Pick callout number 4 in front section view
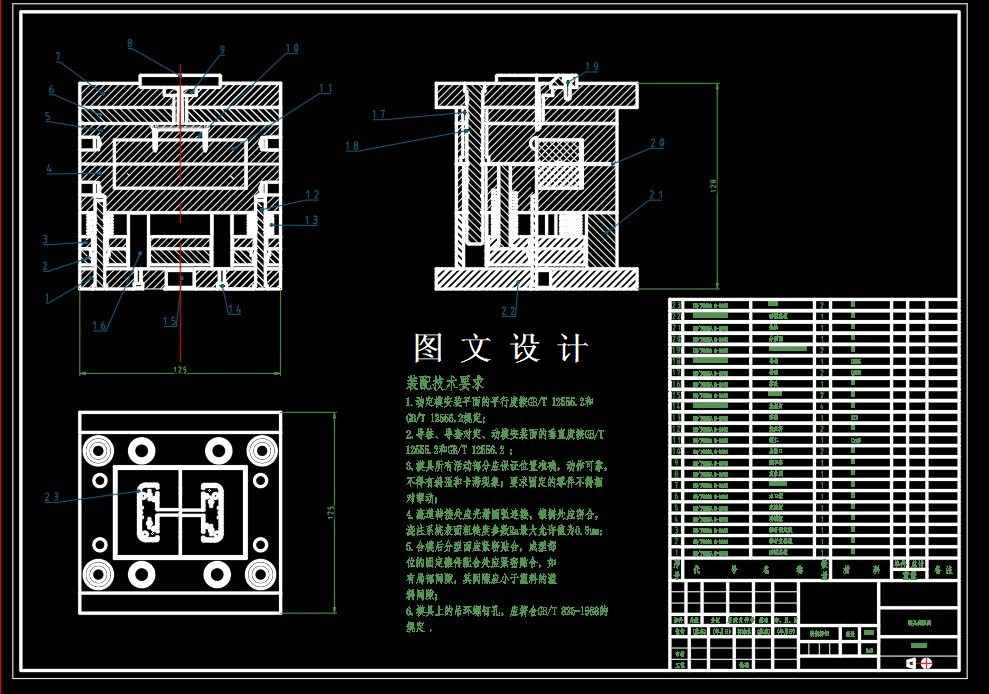Viewport: 989px width, 694px height. 49,168
